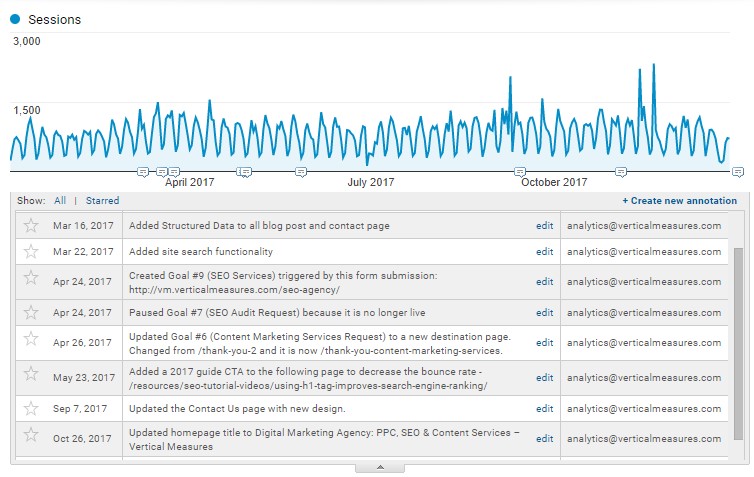754x477 pixels.
Task: Star the Mar 16, 2017 annotation
Action: (x=31, y=226)
